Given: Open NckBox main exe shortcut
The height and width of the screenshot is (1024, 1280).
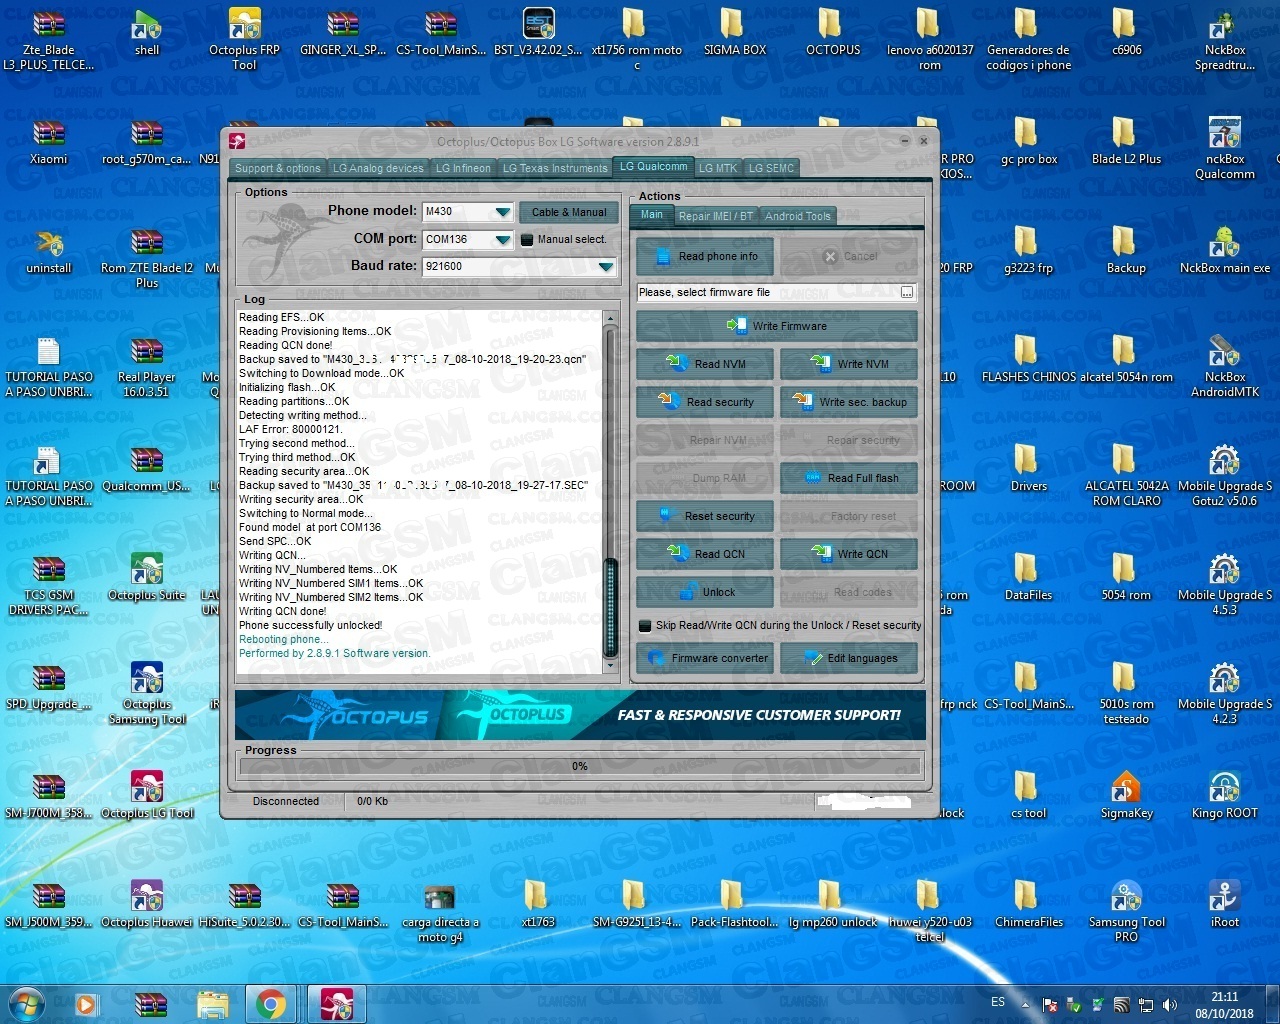Looking at the screenshot, I should click(x=1224, y=251).
